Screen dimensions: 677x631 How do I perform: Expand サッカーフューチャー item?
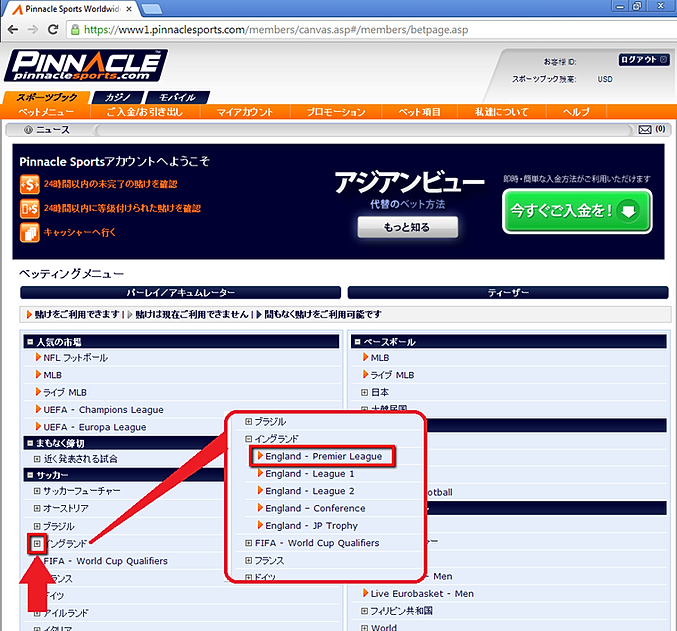click(37, 491)
